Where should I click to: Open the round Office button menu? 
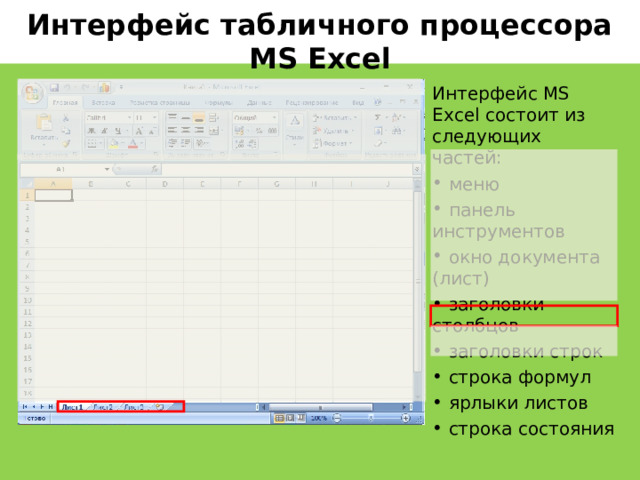33,93
